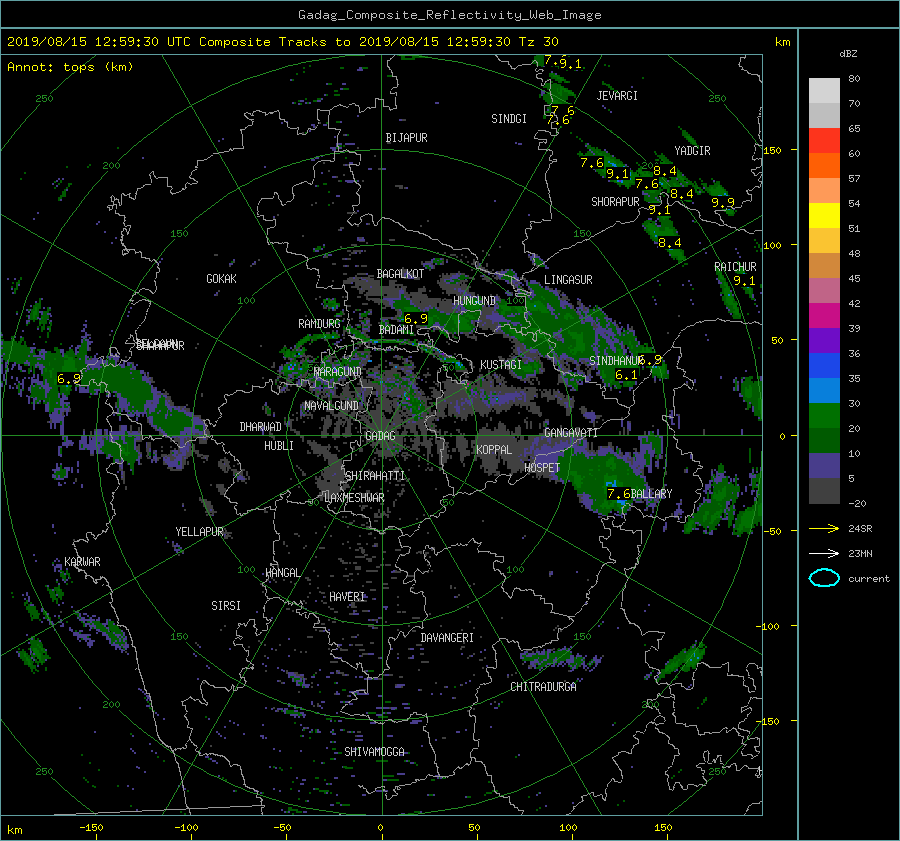Click the SINDGI city label
The width and height of the screenshot is (900, 841).
pyautogui.click(x=509, y=119)
